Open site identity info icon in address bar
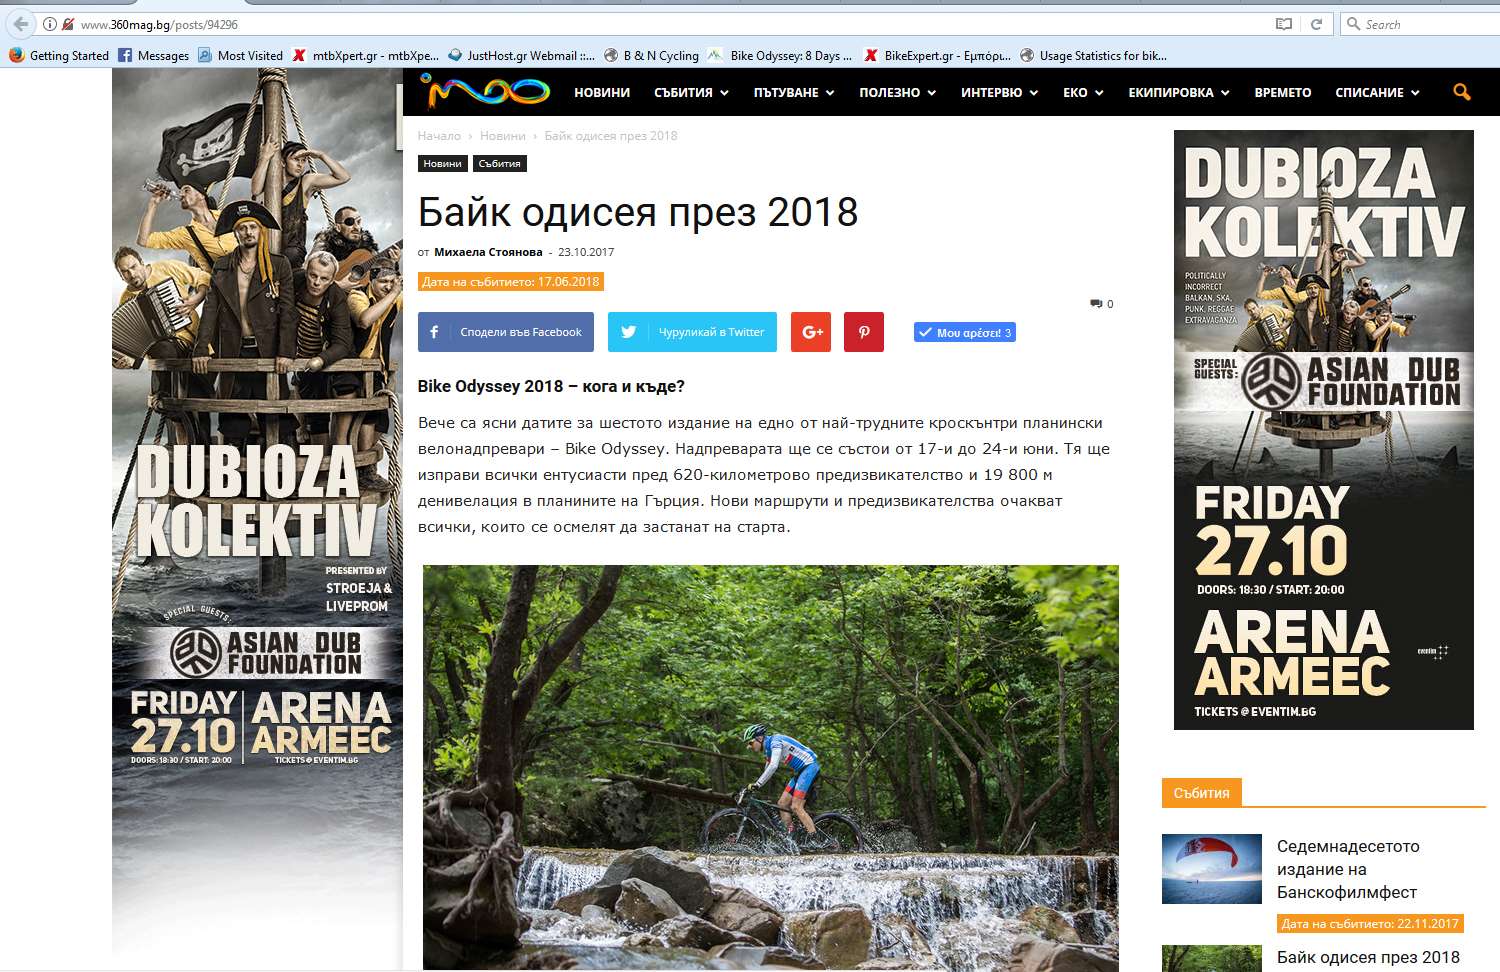Viewport: 1500px width, 972px height. pyautogui.click(x=49, y=24)
